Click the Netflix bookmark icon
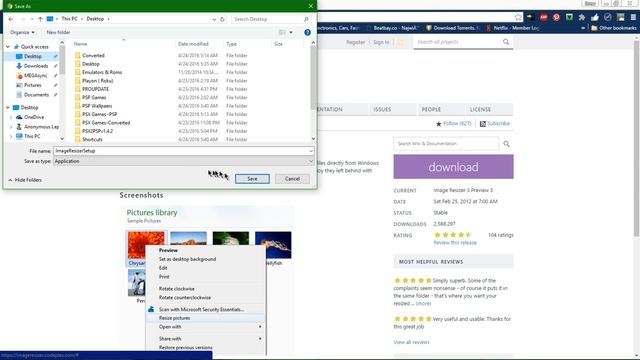The image size is (640, 360). pyautogui.click(x=488, y=28)
